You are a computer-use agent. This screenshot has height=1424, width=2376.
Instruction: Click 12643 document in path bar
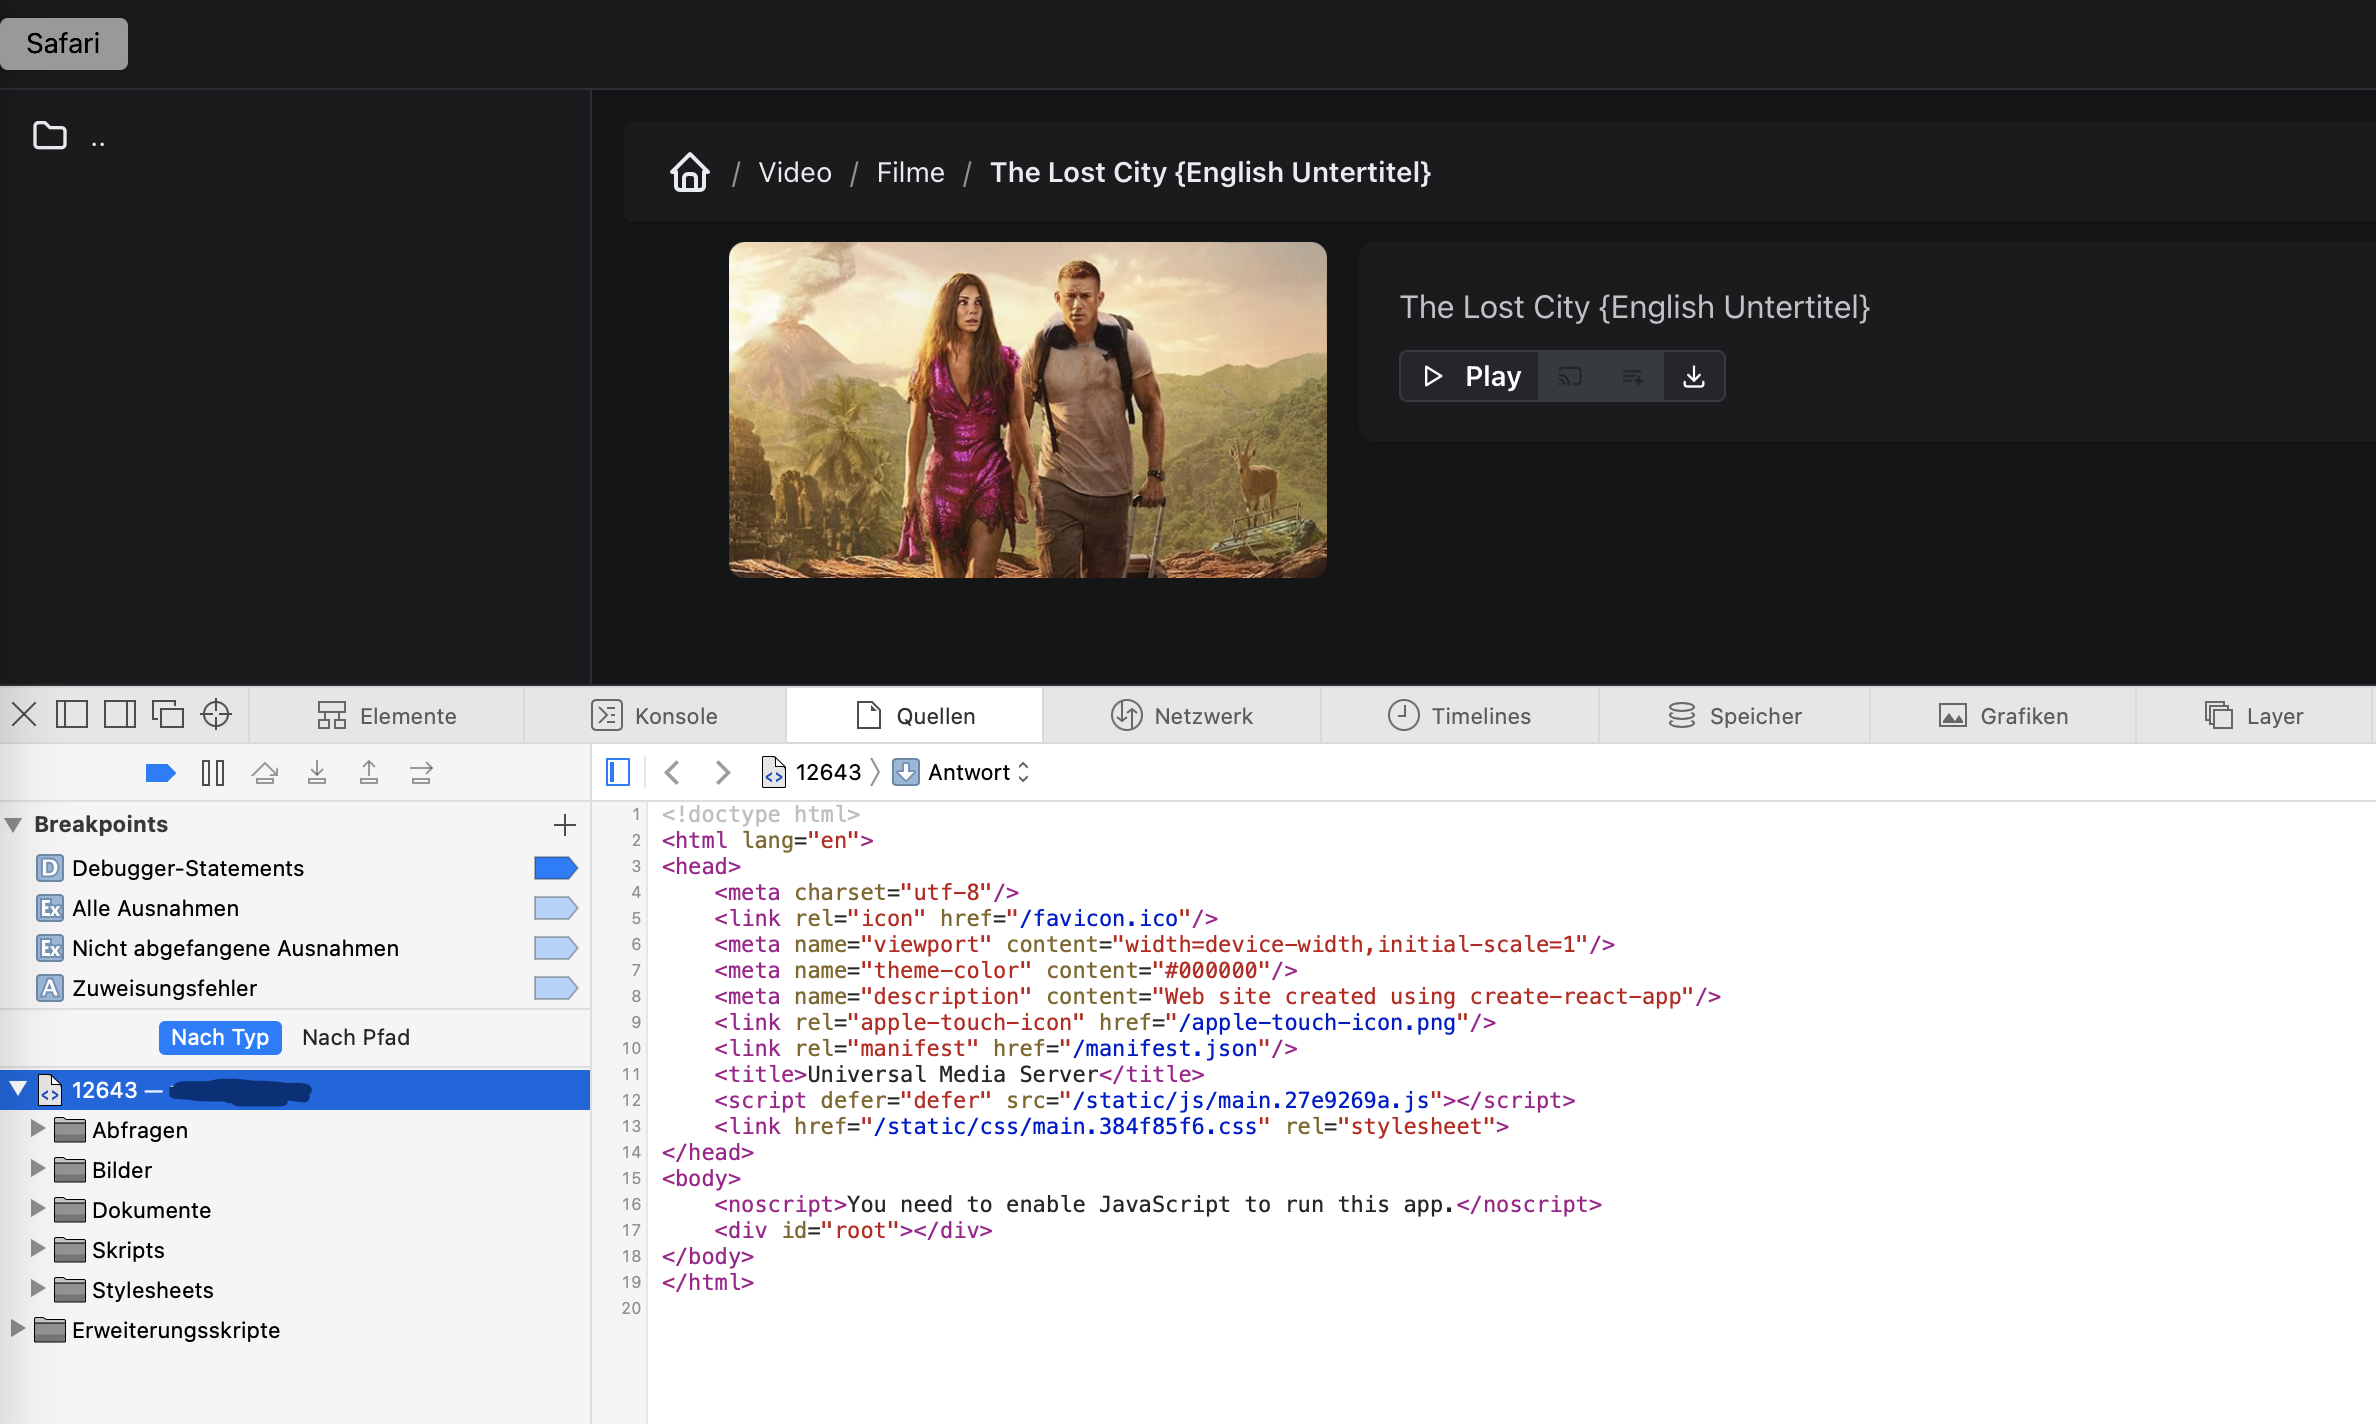click(x=811, y=772)
